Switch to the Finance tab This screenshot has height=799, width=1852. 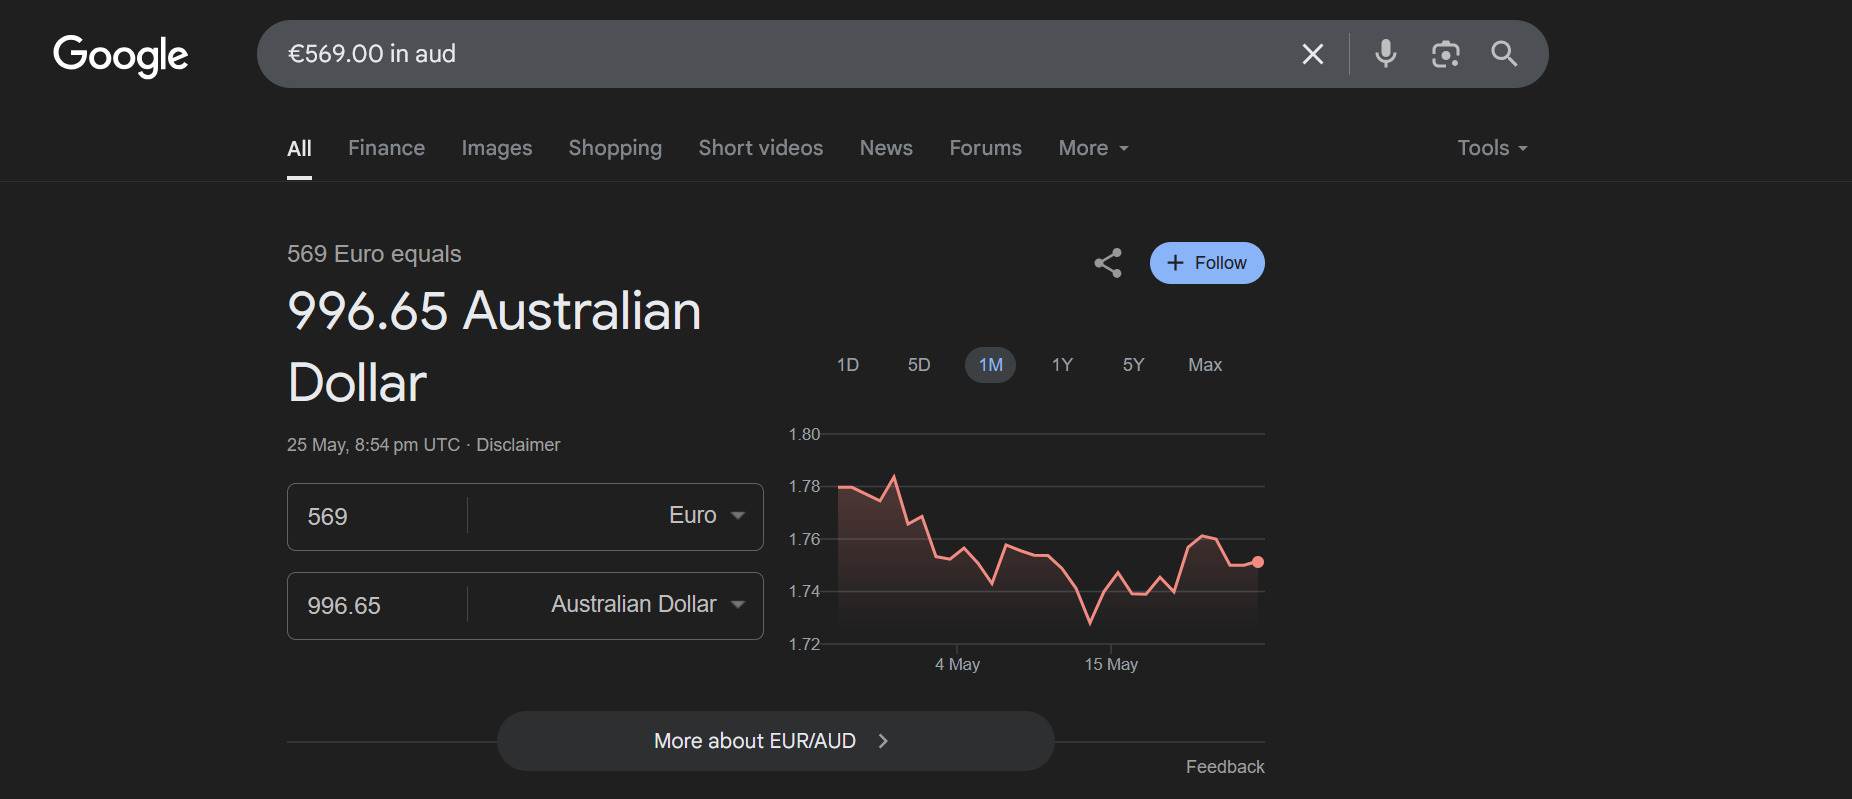(386, 148)
